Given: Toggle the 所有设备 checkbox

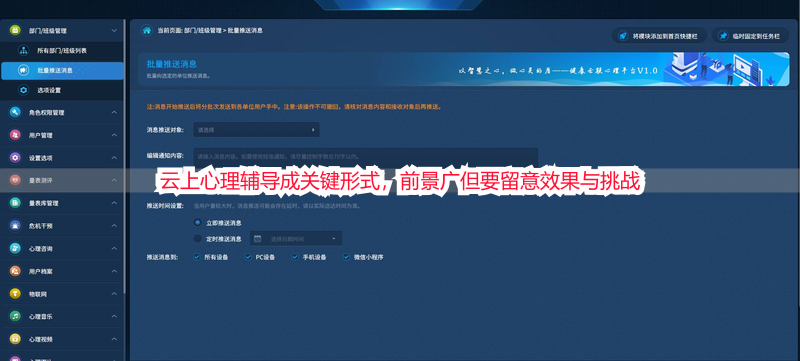Looking at the screenshot, I should coord(196,257).
